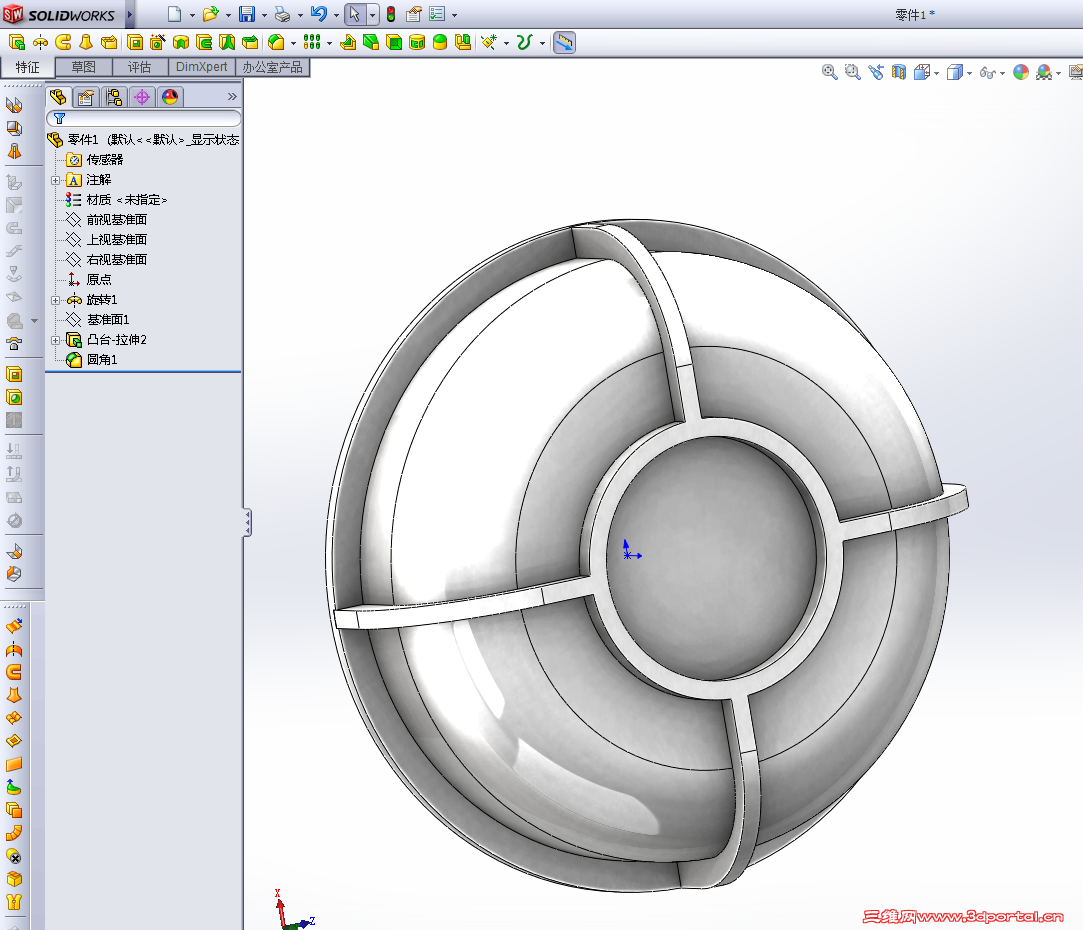The image size is (1083, 930).
Task: Open ConfigurationManager tab icon
Action: pyautogui.click(x=114, y=97)
